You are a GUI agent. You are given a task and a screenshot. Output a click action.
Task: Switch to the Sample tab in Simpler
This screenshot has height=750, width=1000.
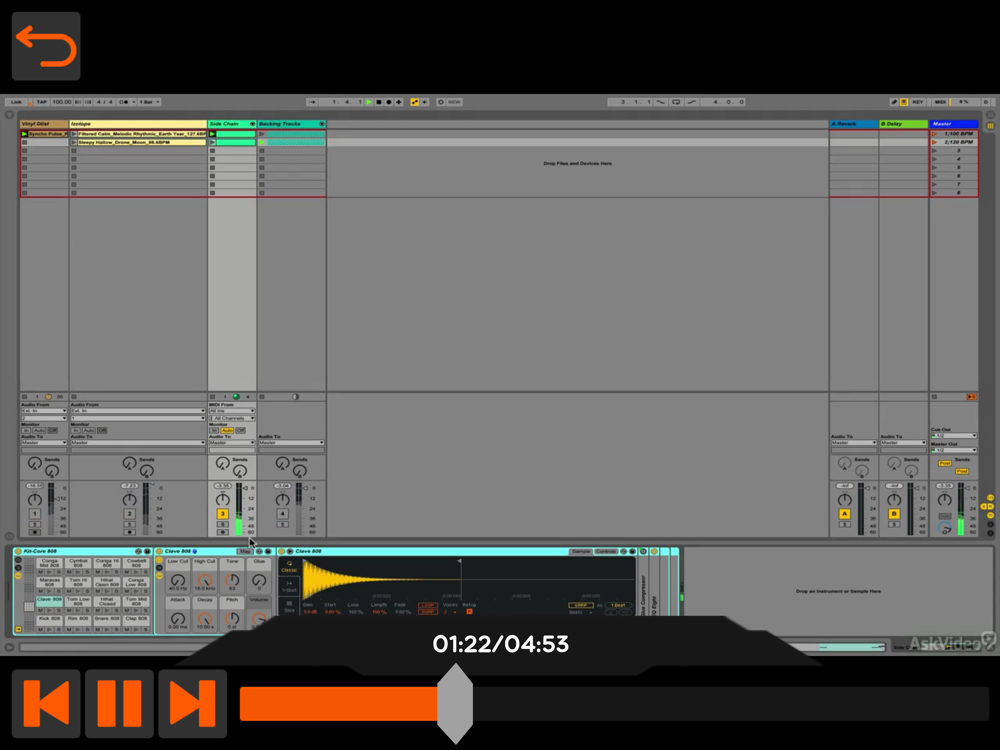pos(580,551)
